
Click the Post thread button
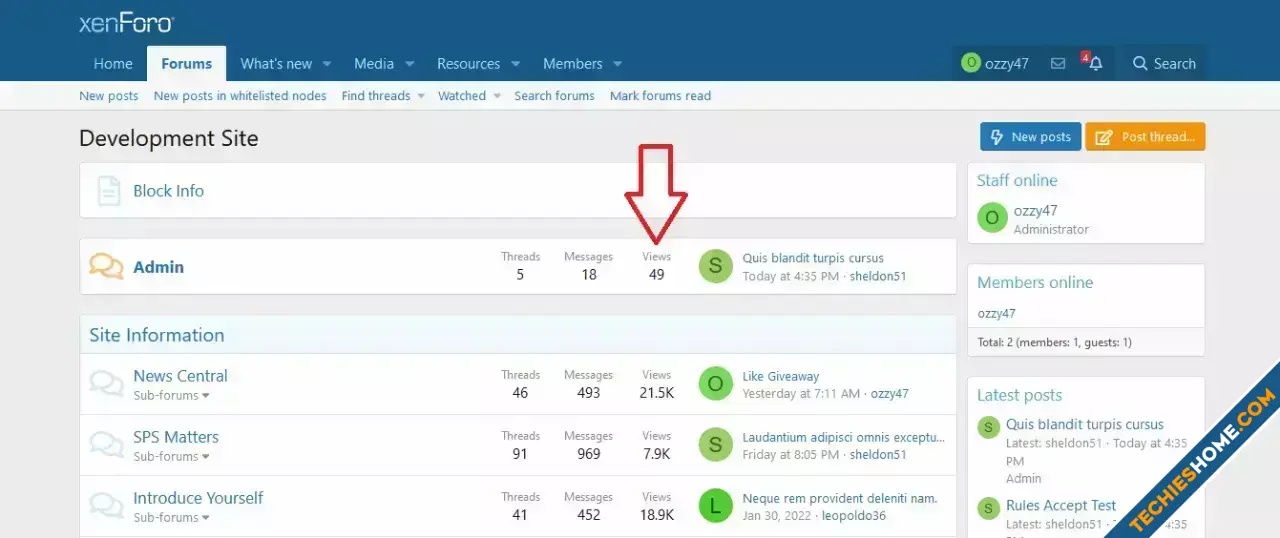pos(1145,137)
